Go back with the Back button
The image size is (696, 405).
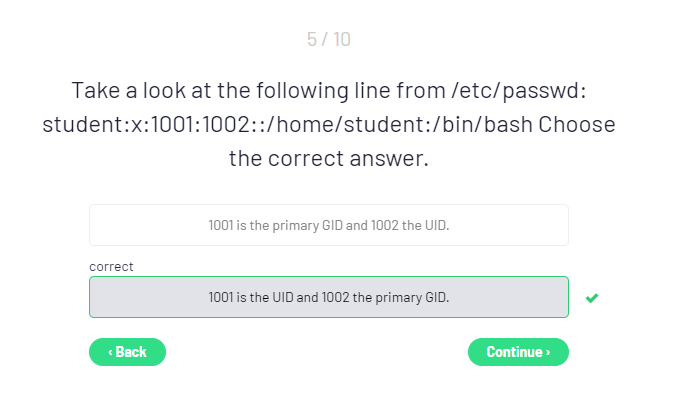pyautogui.click(x=127, y=352)
